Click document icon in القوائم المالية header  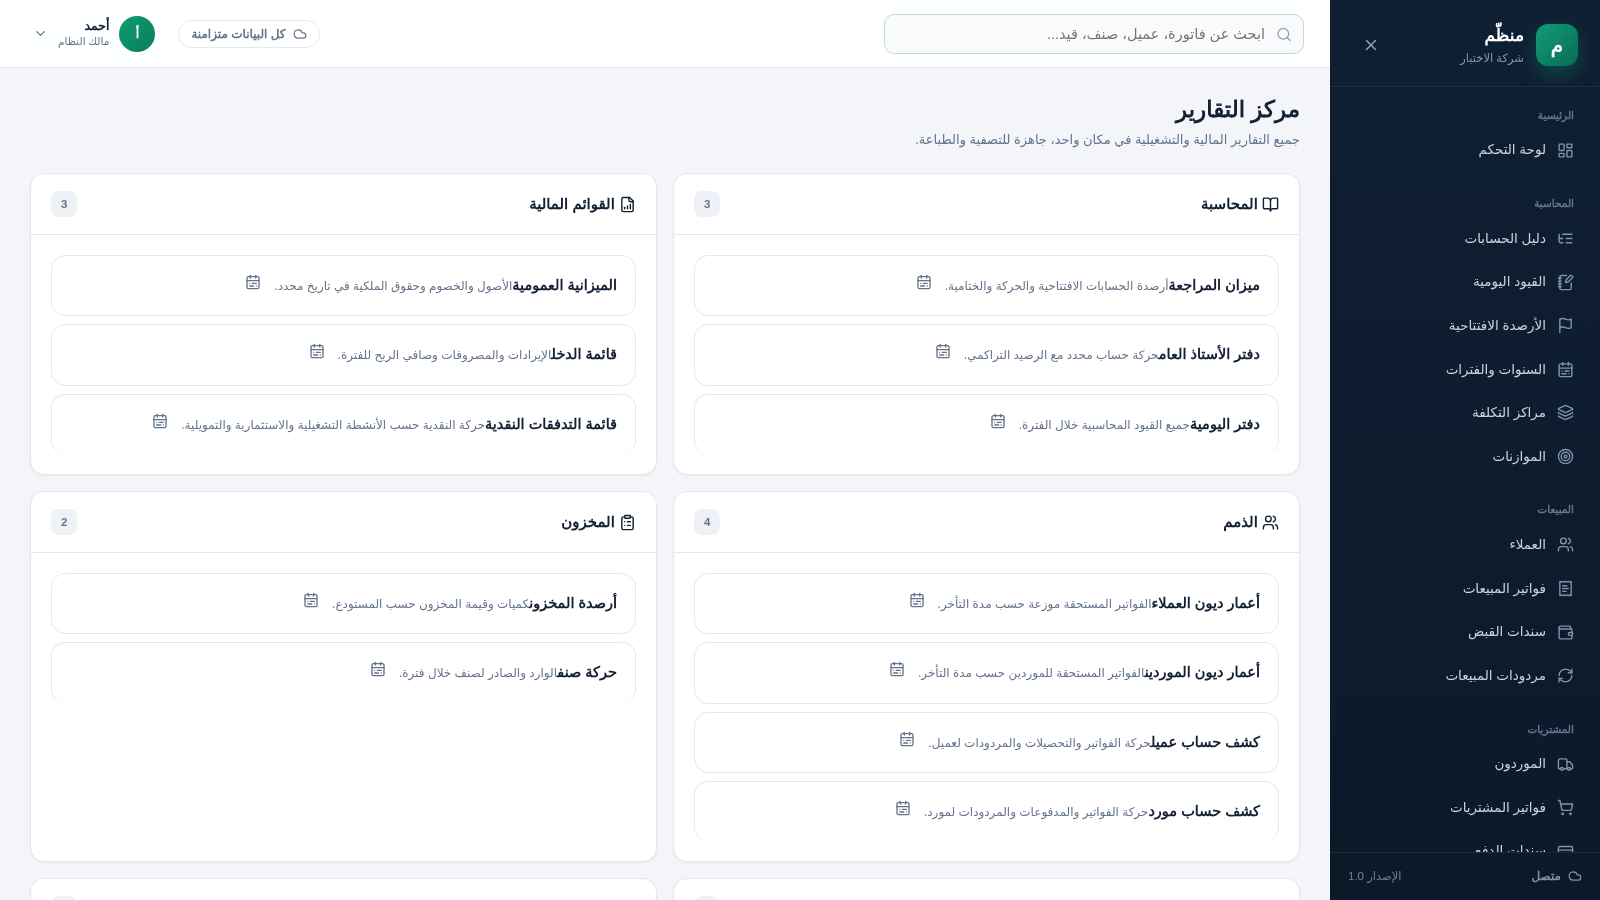coord(627,204)
